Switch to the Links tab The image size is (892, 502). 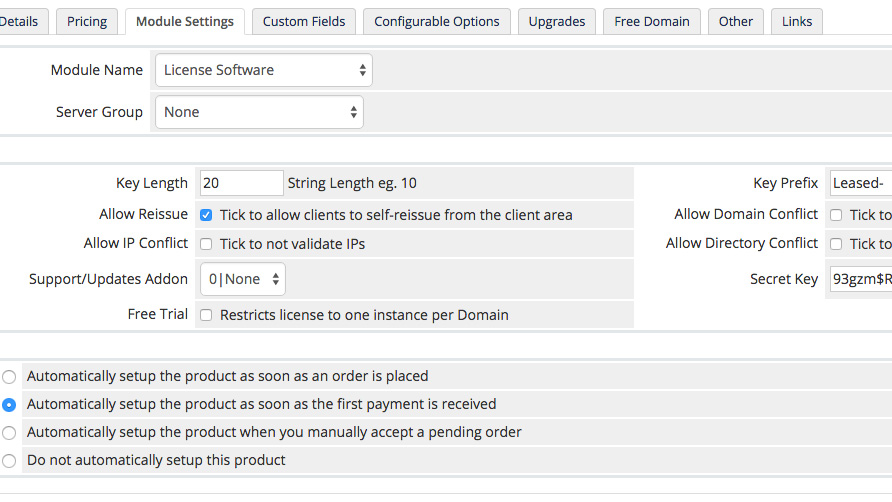[797, 21]
